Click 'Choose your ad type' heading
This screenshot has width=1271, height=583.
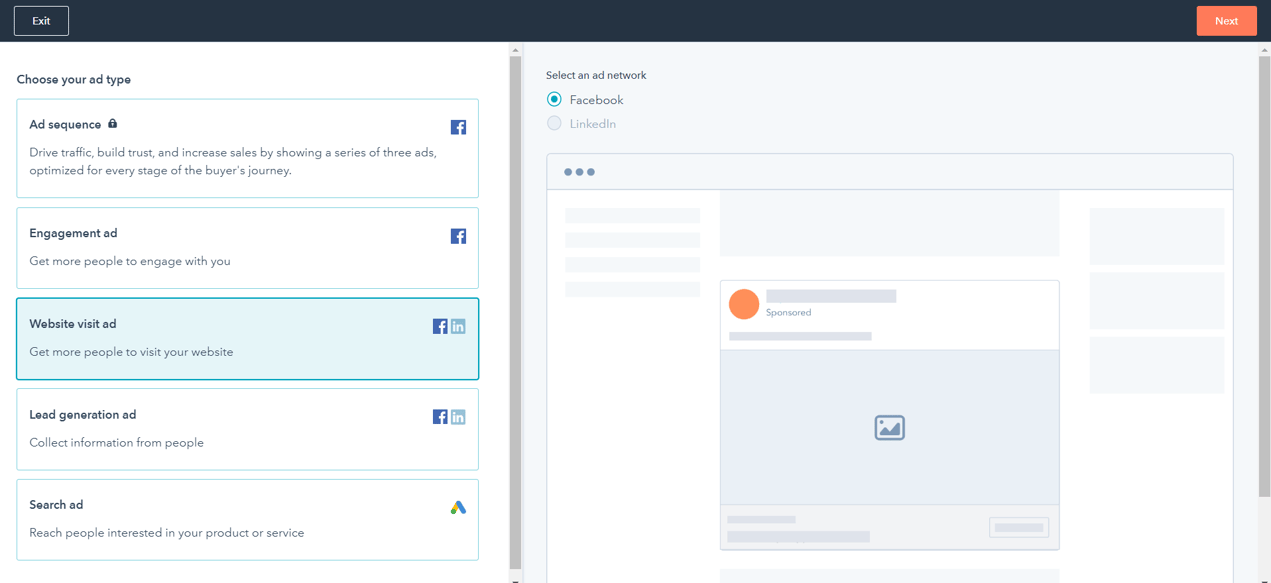(x=74, y=79)
